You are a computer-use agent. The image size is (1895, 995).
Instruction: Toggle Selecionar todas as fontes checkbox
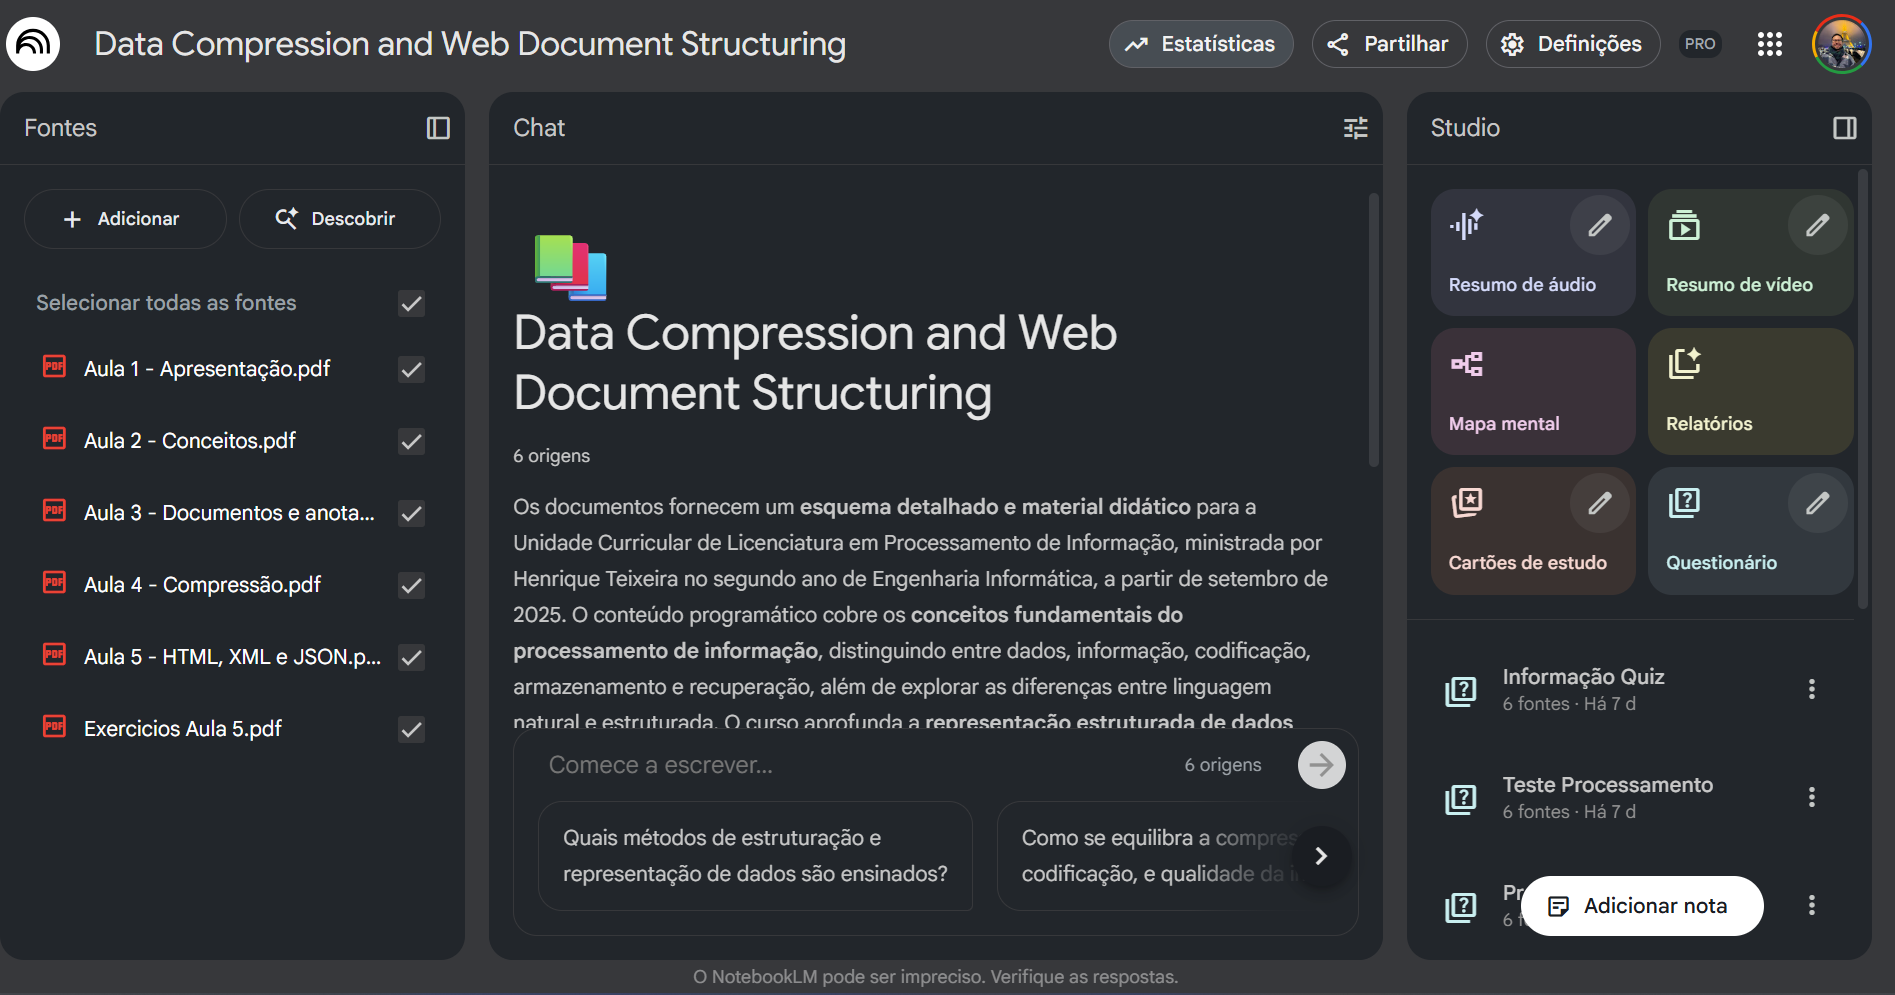coord(411,303)
